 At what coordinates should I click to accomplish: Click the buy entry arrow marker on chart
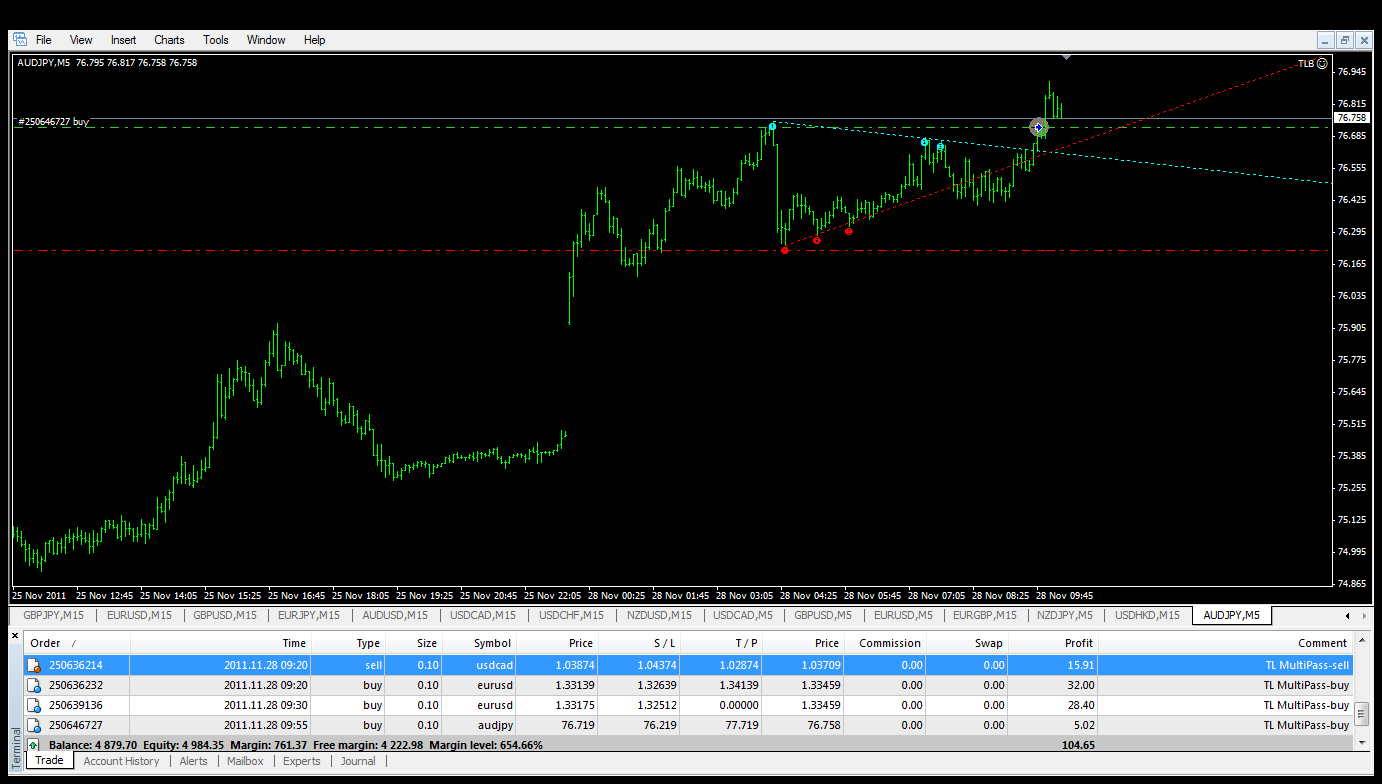[1038, 127]
